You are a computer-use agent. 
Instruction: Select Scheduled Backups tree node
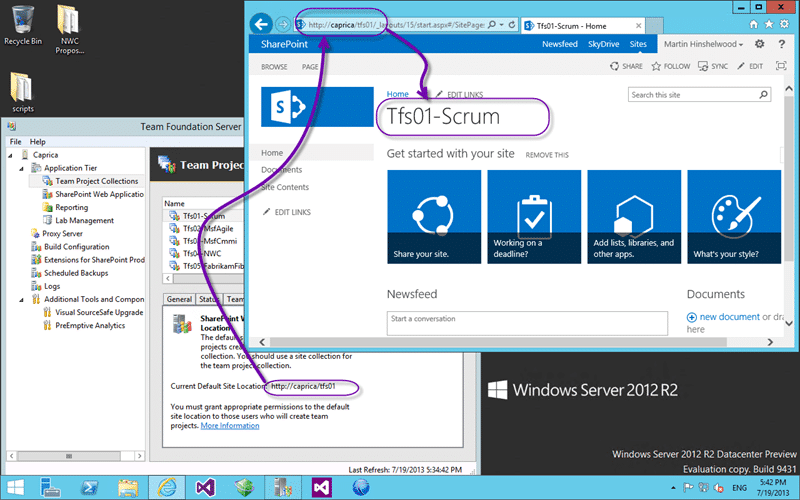pyautogui.click(x=70, y=273)
